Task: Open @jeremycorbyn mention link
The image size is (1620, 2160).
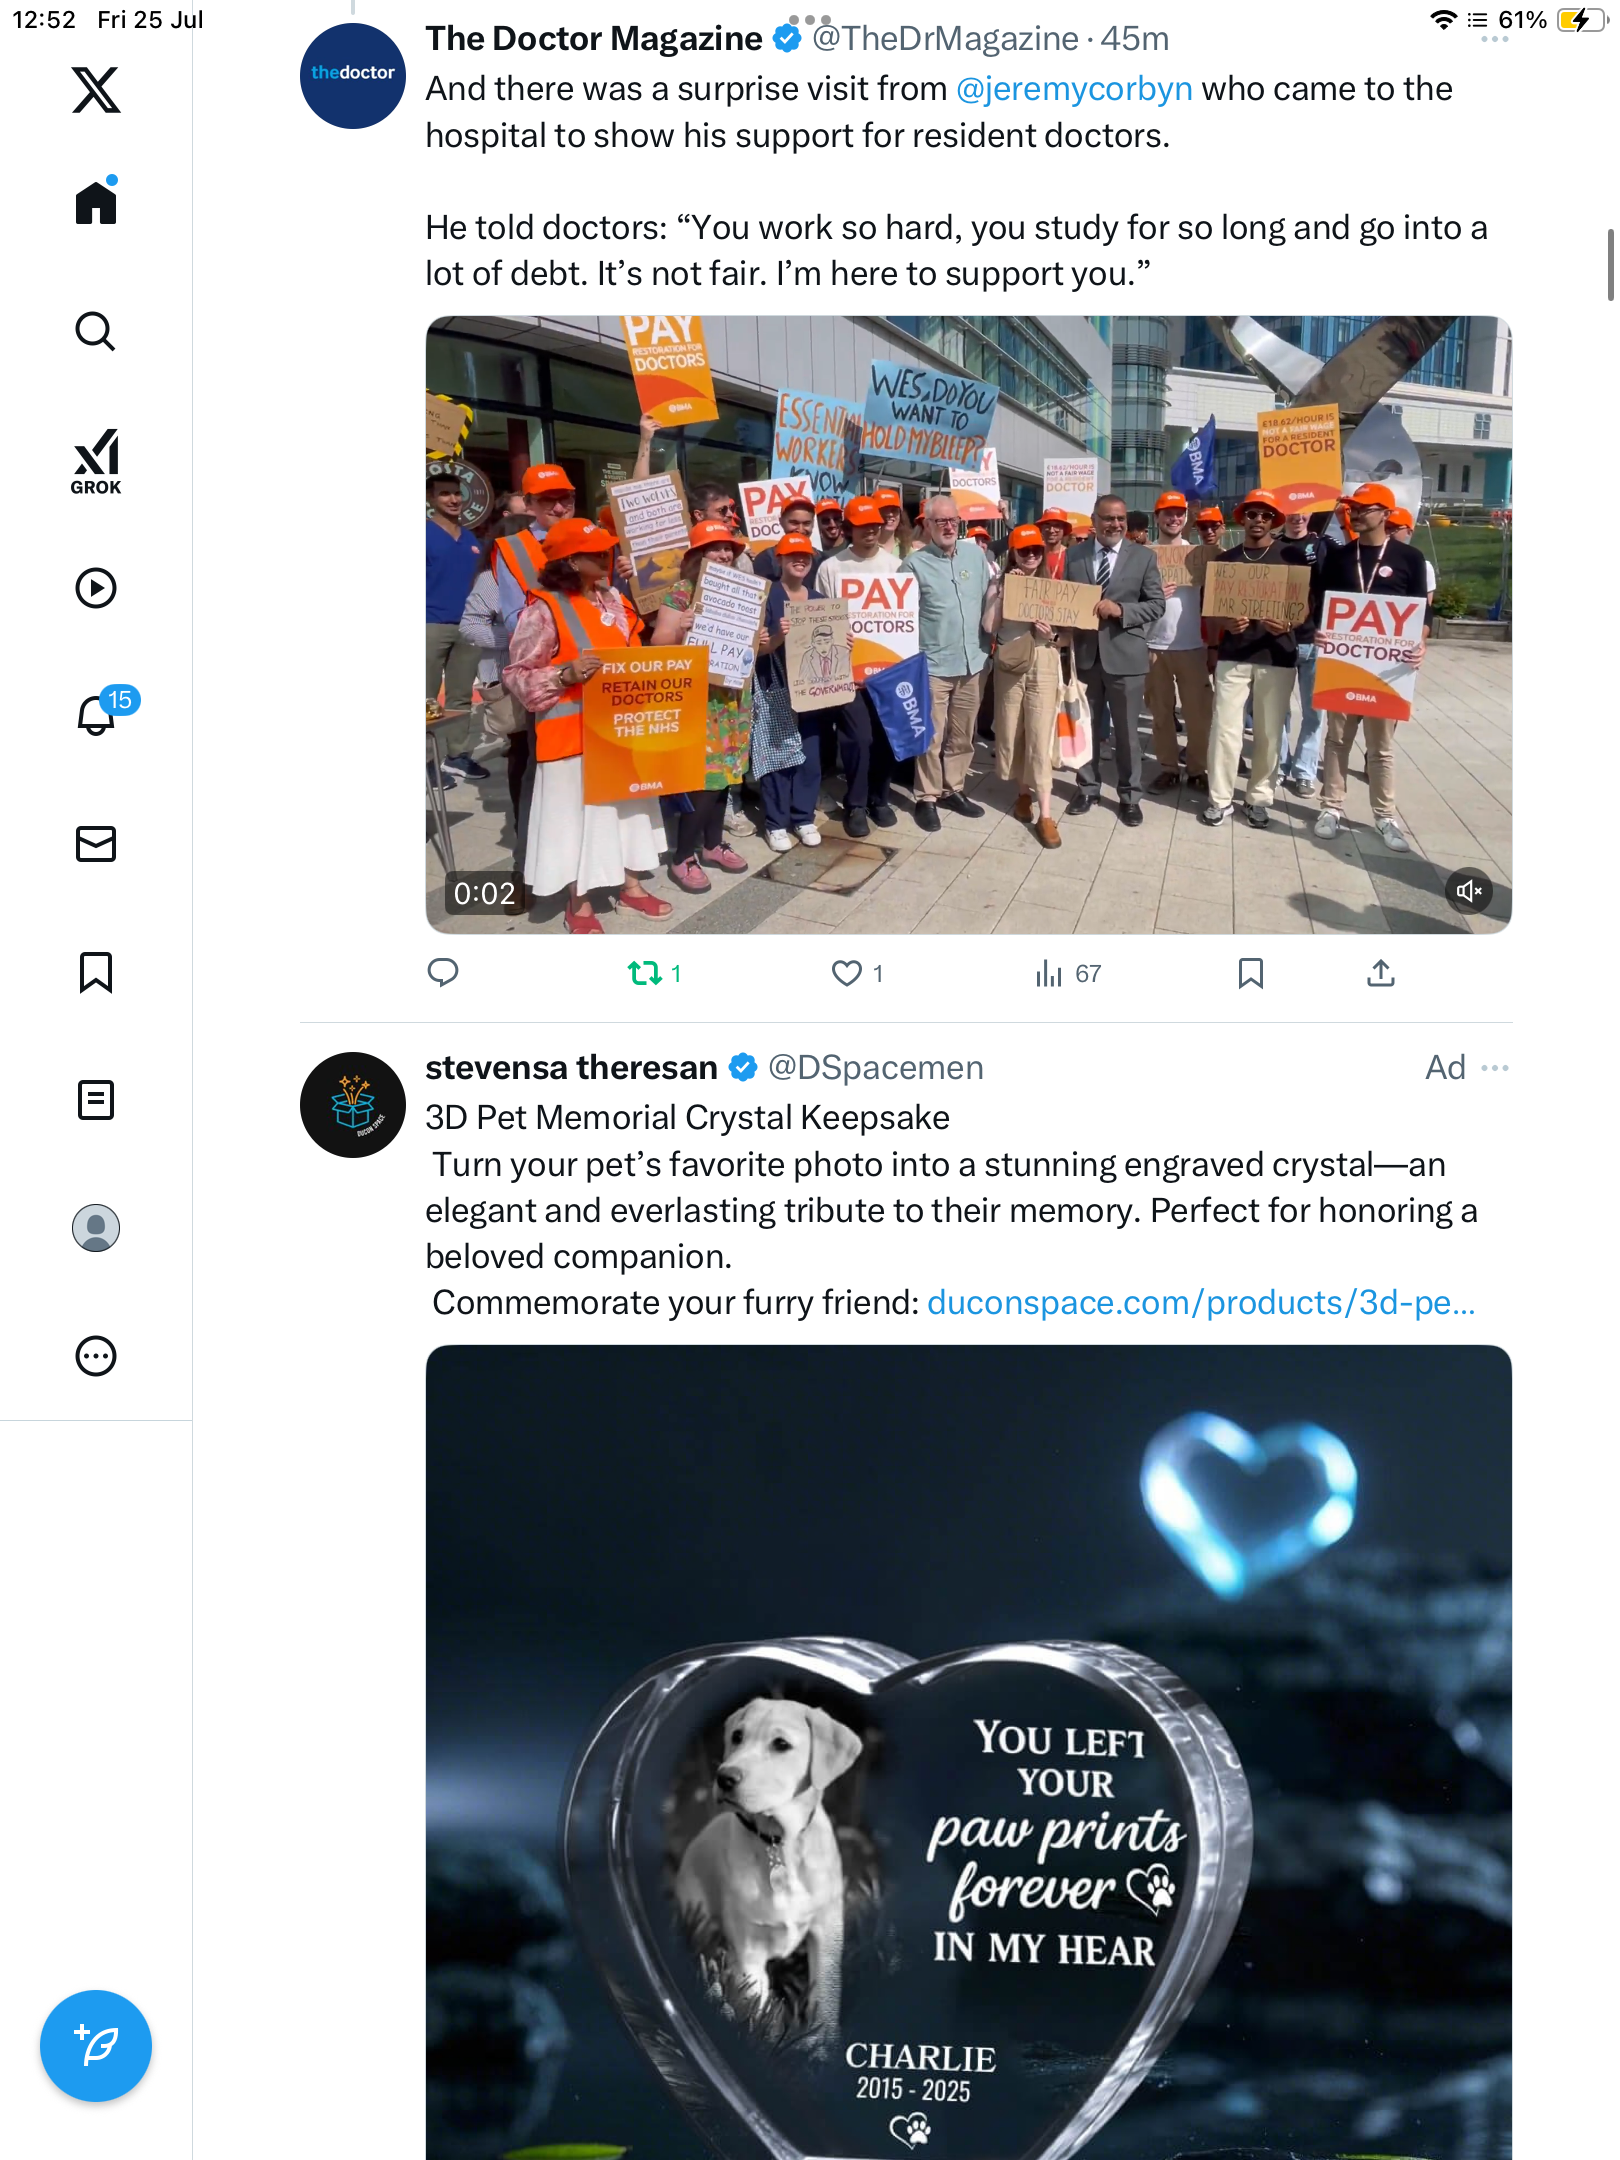Action: click(1074, 89)
